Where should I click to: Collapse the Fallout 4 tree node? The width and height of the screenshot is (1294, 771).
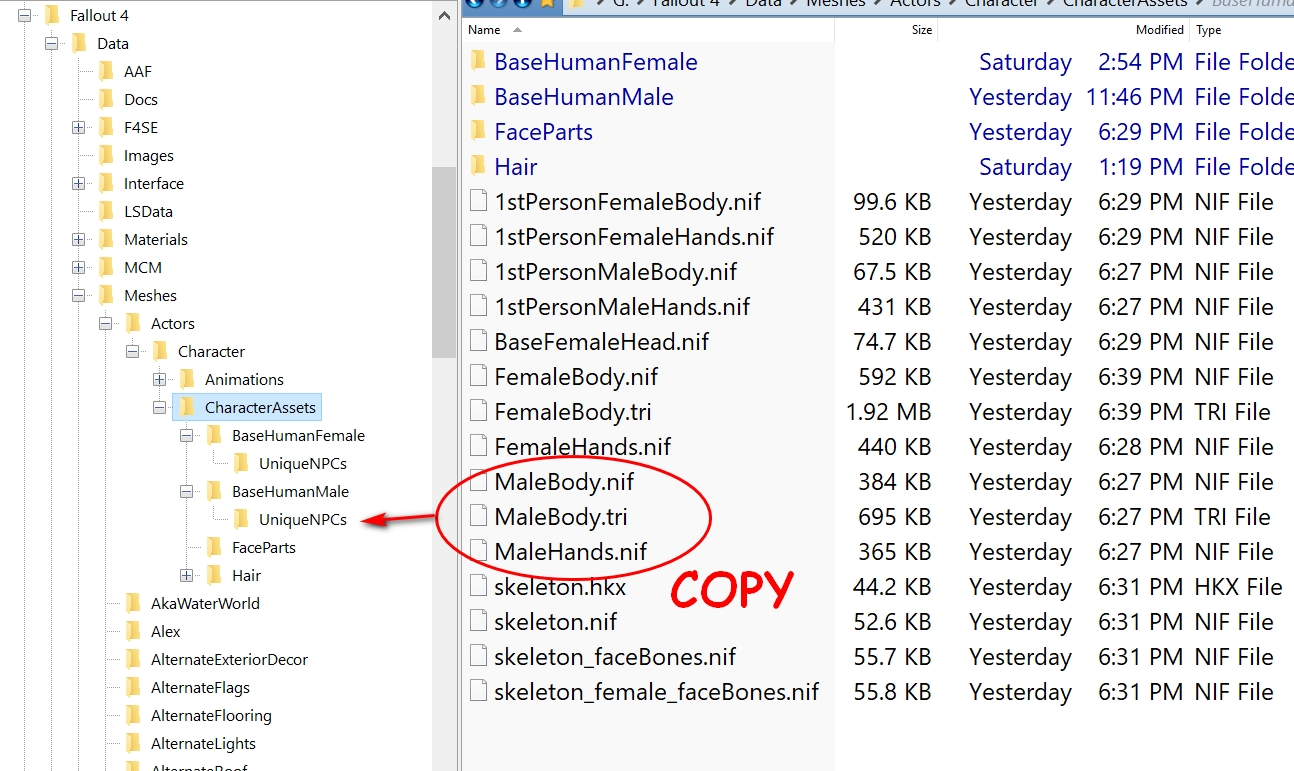pos(24,15)
